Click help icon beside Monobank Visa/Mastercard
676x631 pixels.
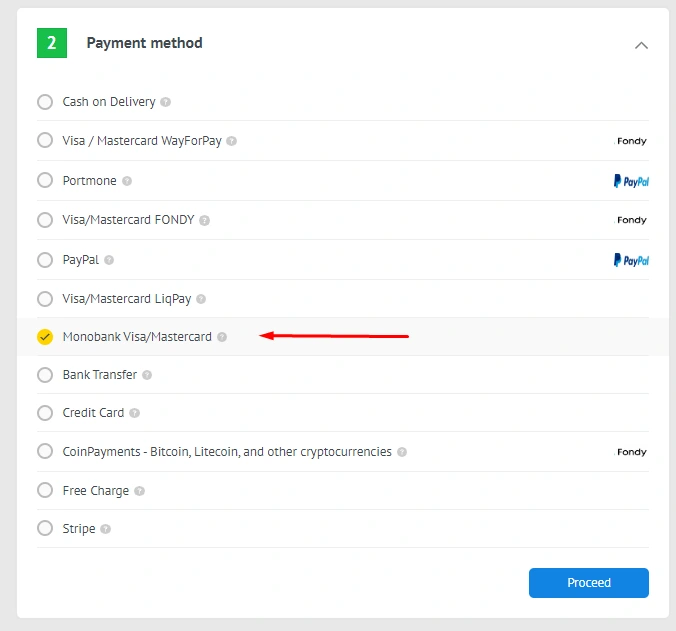[x=222, y=337]
